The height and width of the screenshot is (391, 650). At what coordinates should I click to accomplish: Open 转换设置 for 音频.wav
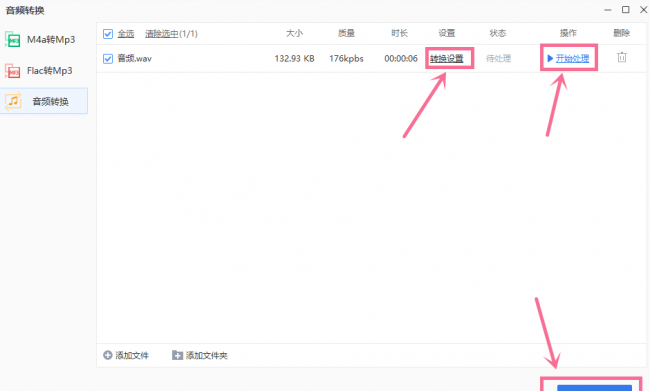tap(446, 58)
